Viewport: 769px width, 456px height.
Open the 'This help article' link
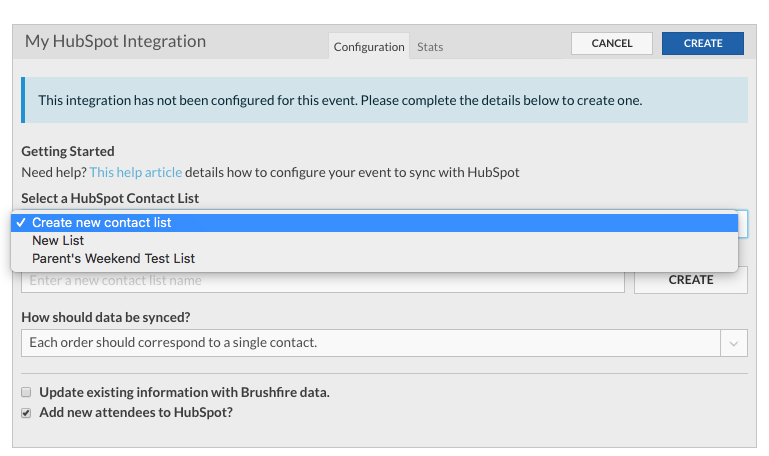pyautogui.click(x=136, y=173)
